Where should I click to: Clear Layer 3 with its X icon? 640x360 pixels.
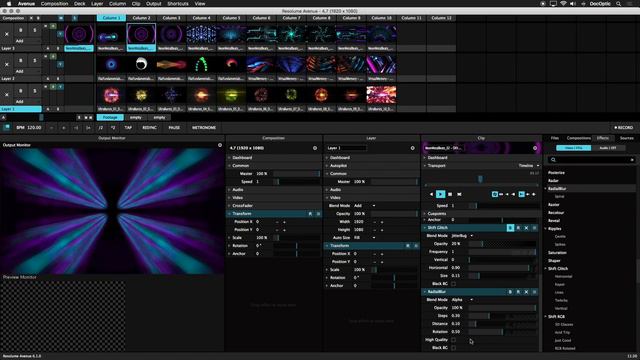7,34
